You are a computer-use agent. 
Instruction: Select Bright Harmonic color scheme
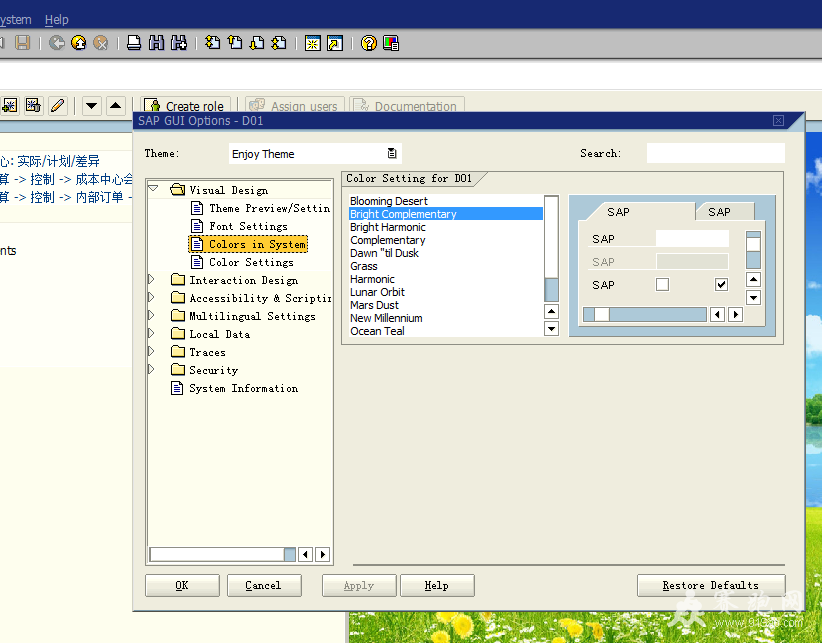[x=446, y=227]
